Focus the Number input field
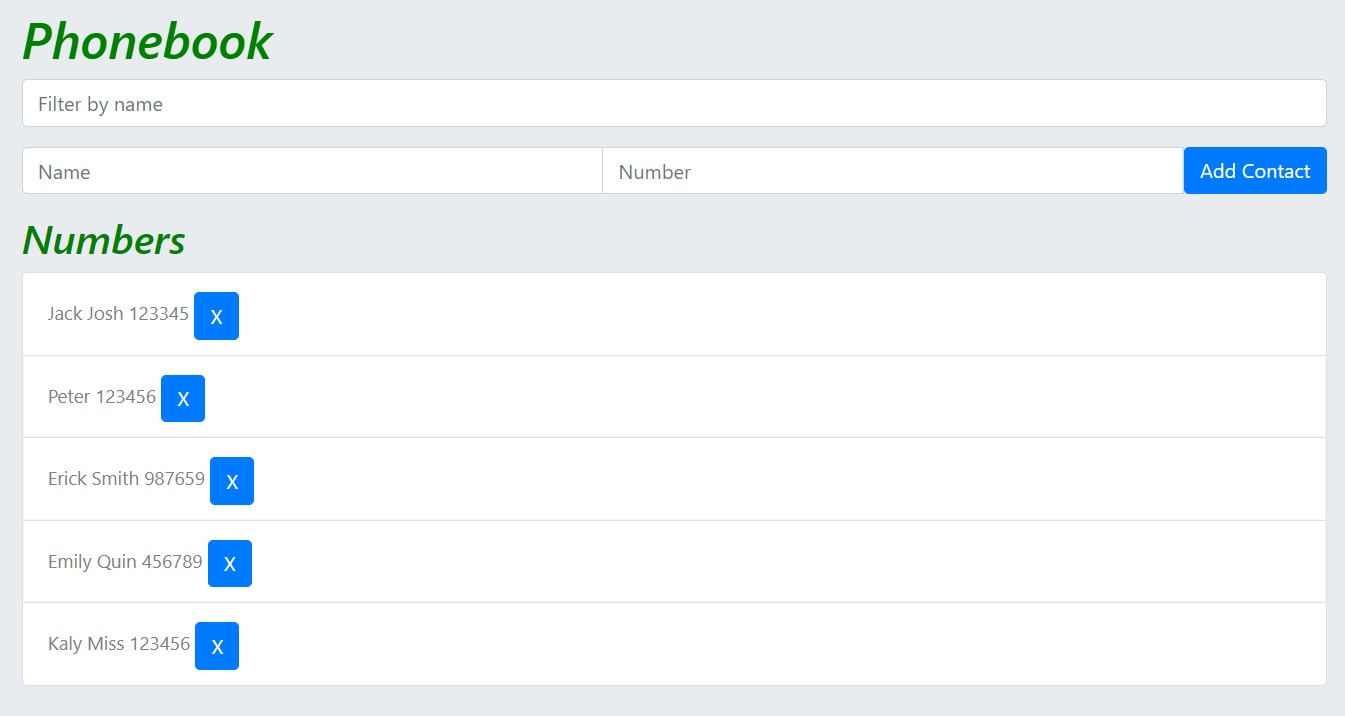Screen dimensions: 1345x716 click(x=892, y=171)
